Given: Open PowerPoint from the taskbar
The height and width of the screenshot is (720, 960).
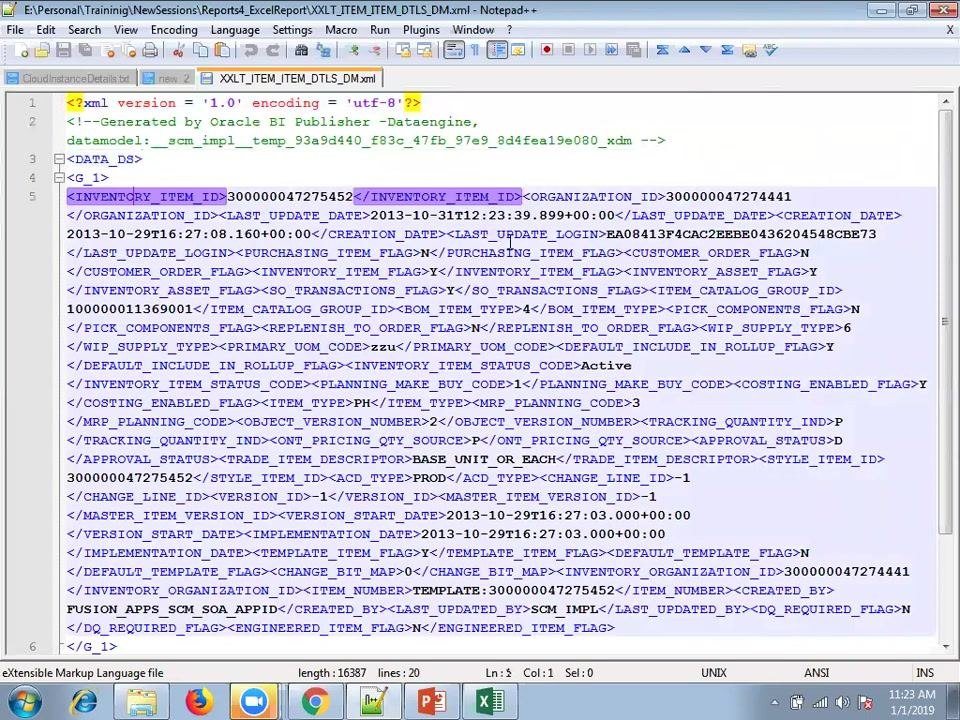Looking at the screenshot, I should pyautogui.click(x=432, y=702).
